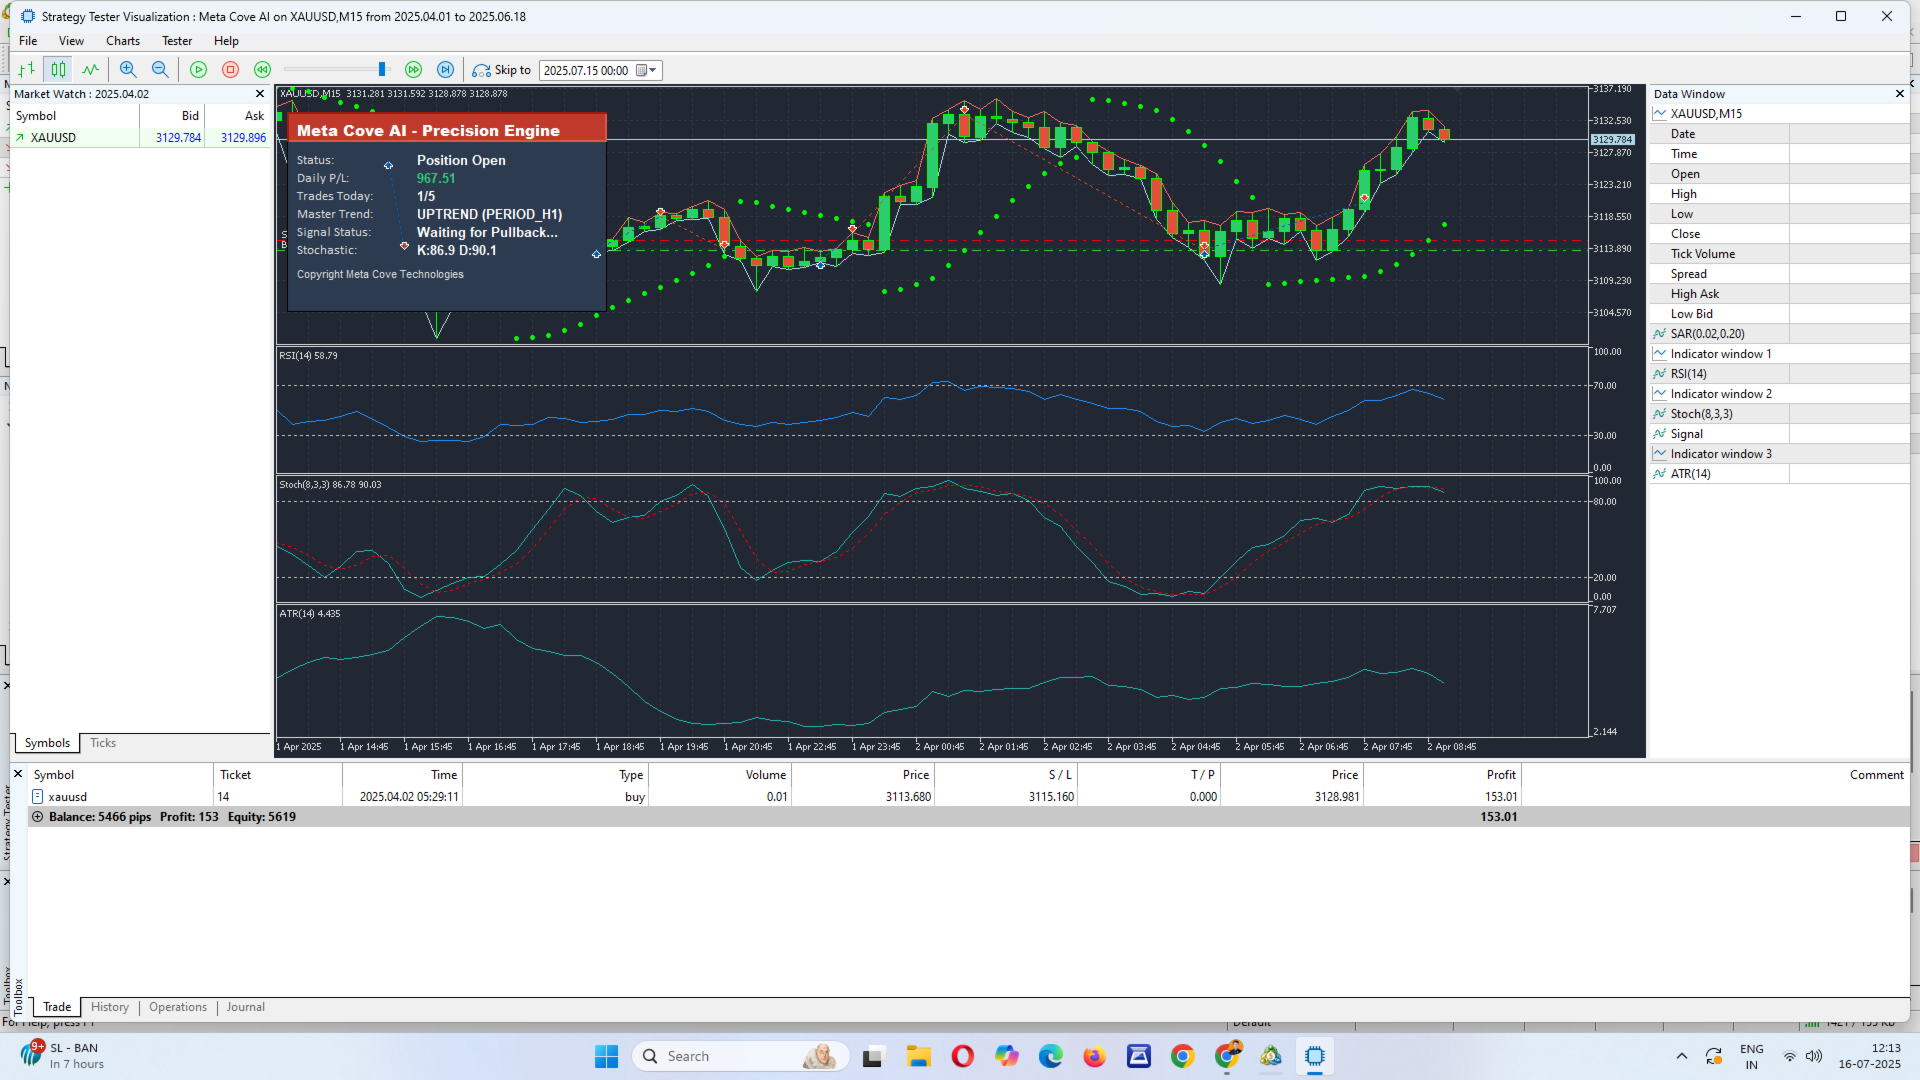Open Microsoft Edge from taskbar
Image resolution: width=1920 pixels, height=1080 pixels.
(1050, 1056)
